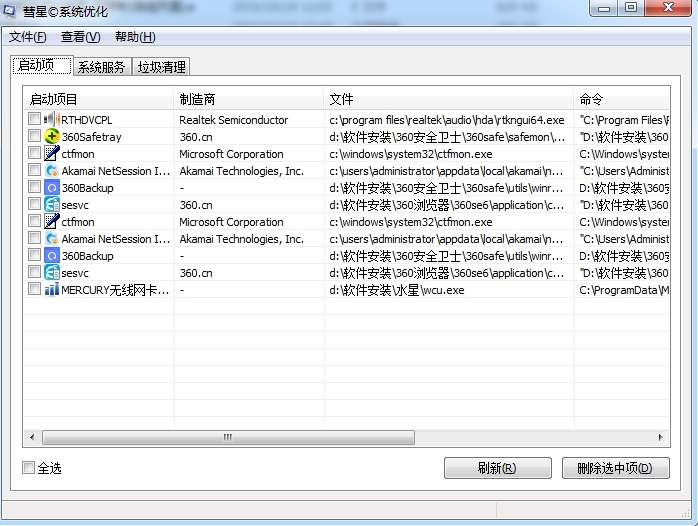
Task: Click the 删除选中项(D) button
Action: 616,468
